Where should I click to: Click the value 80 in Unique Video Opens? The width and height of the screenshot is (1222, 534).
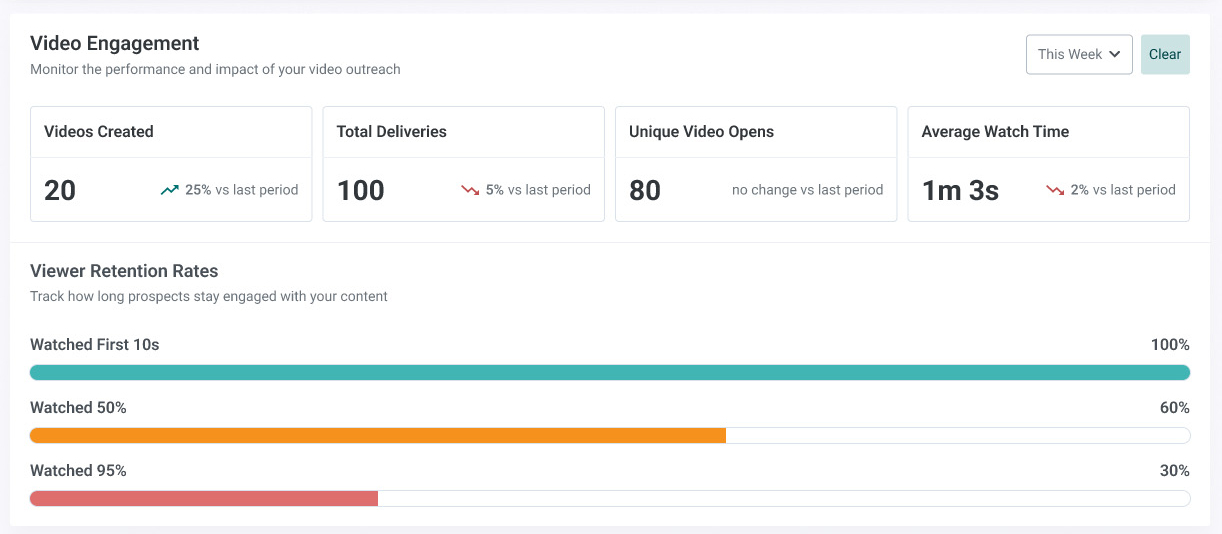click(x=645, y=190)
